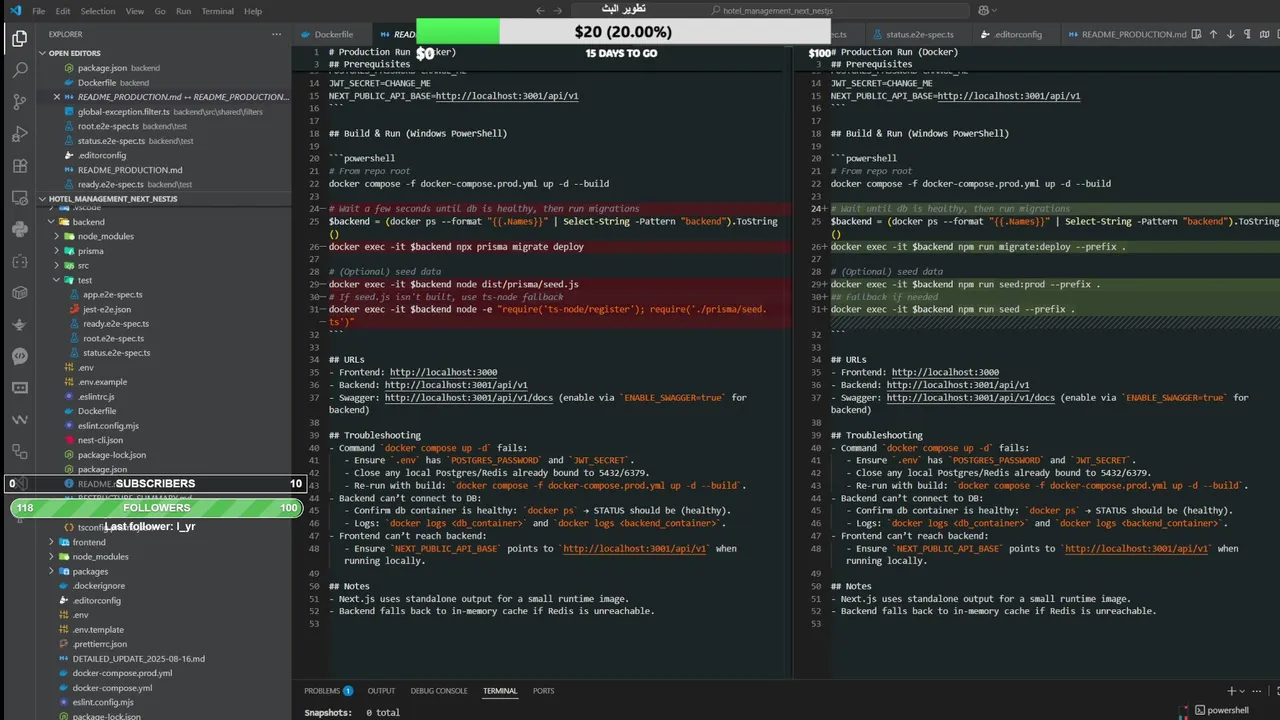The width and height of the screenshot is (1280, 720).
Task: Open the Extensions view
Action: (19, 166)
